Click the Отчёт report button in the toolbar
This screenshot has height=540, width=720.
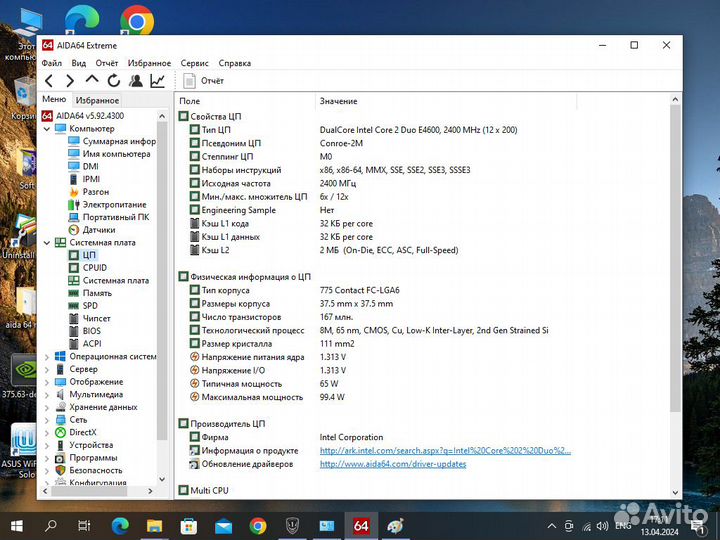[x=203, y=81]
